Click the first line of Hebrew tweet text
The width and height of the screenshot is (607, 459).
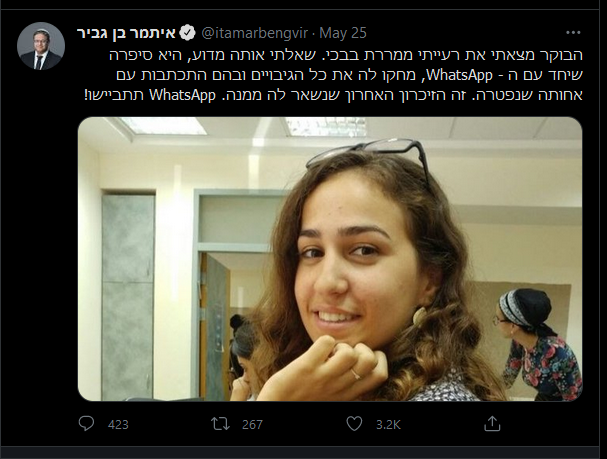pyautogui.click(x=346, y=55)
